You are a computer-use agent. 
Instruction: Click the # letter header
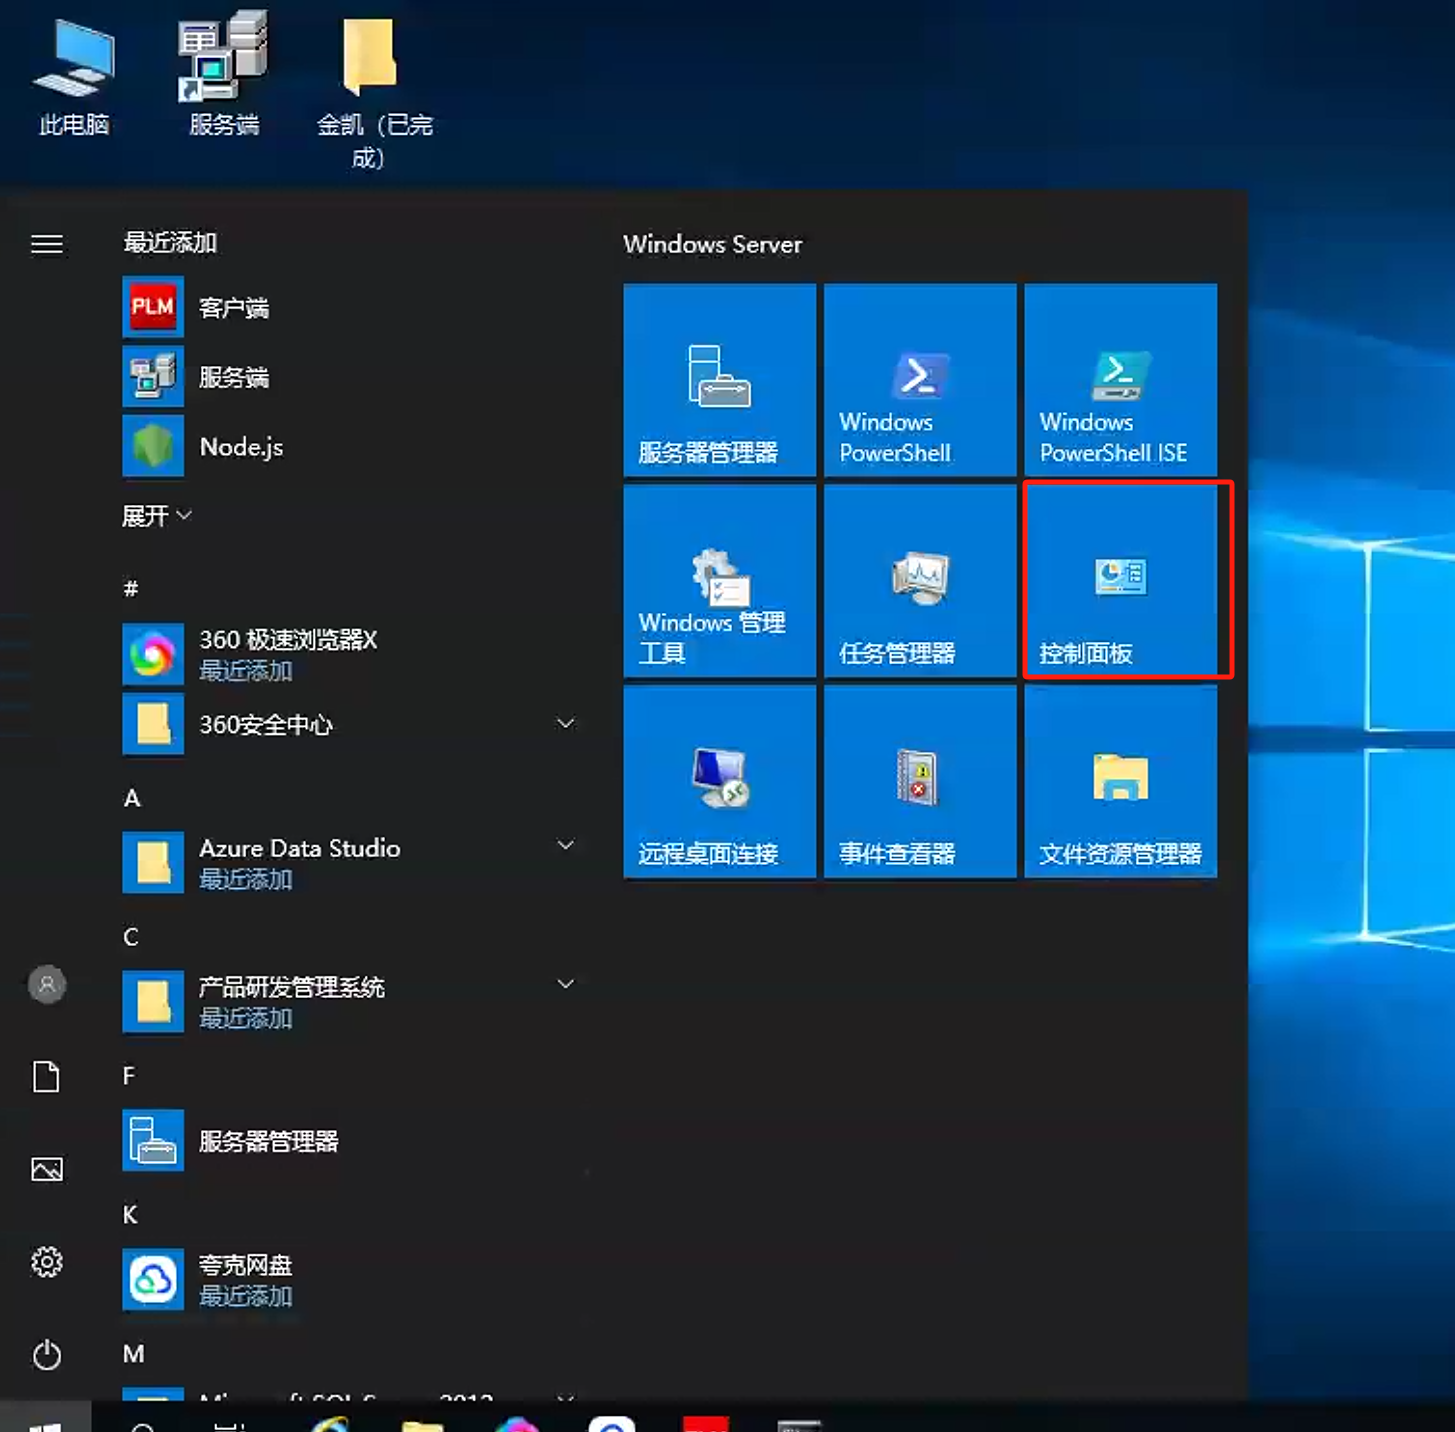tap(131, 588)
